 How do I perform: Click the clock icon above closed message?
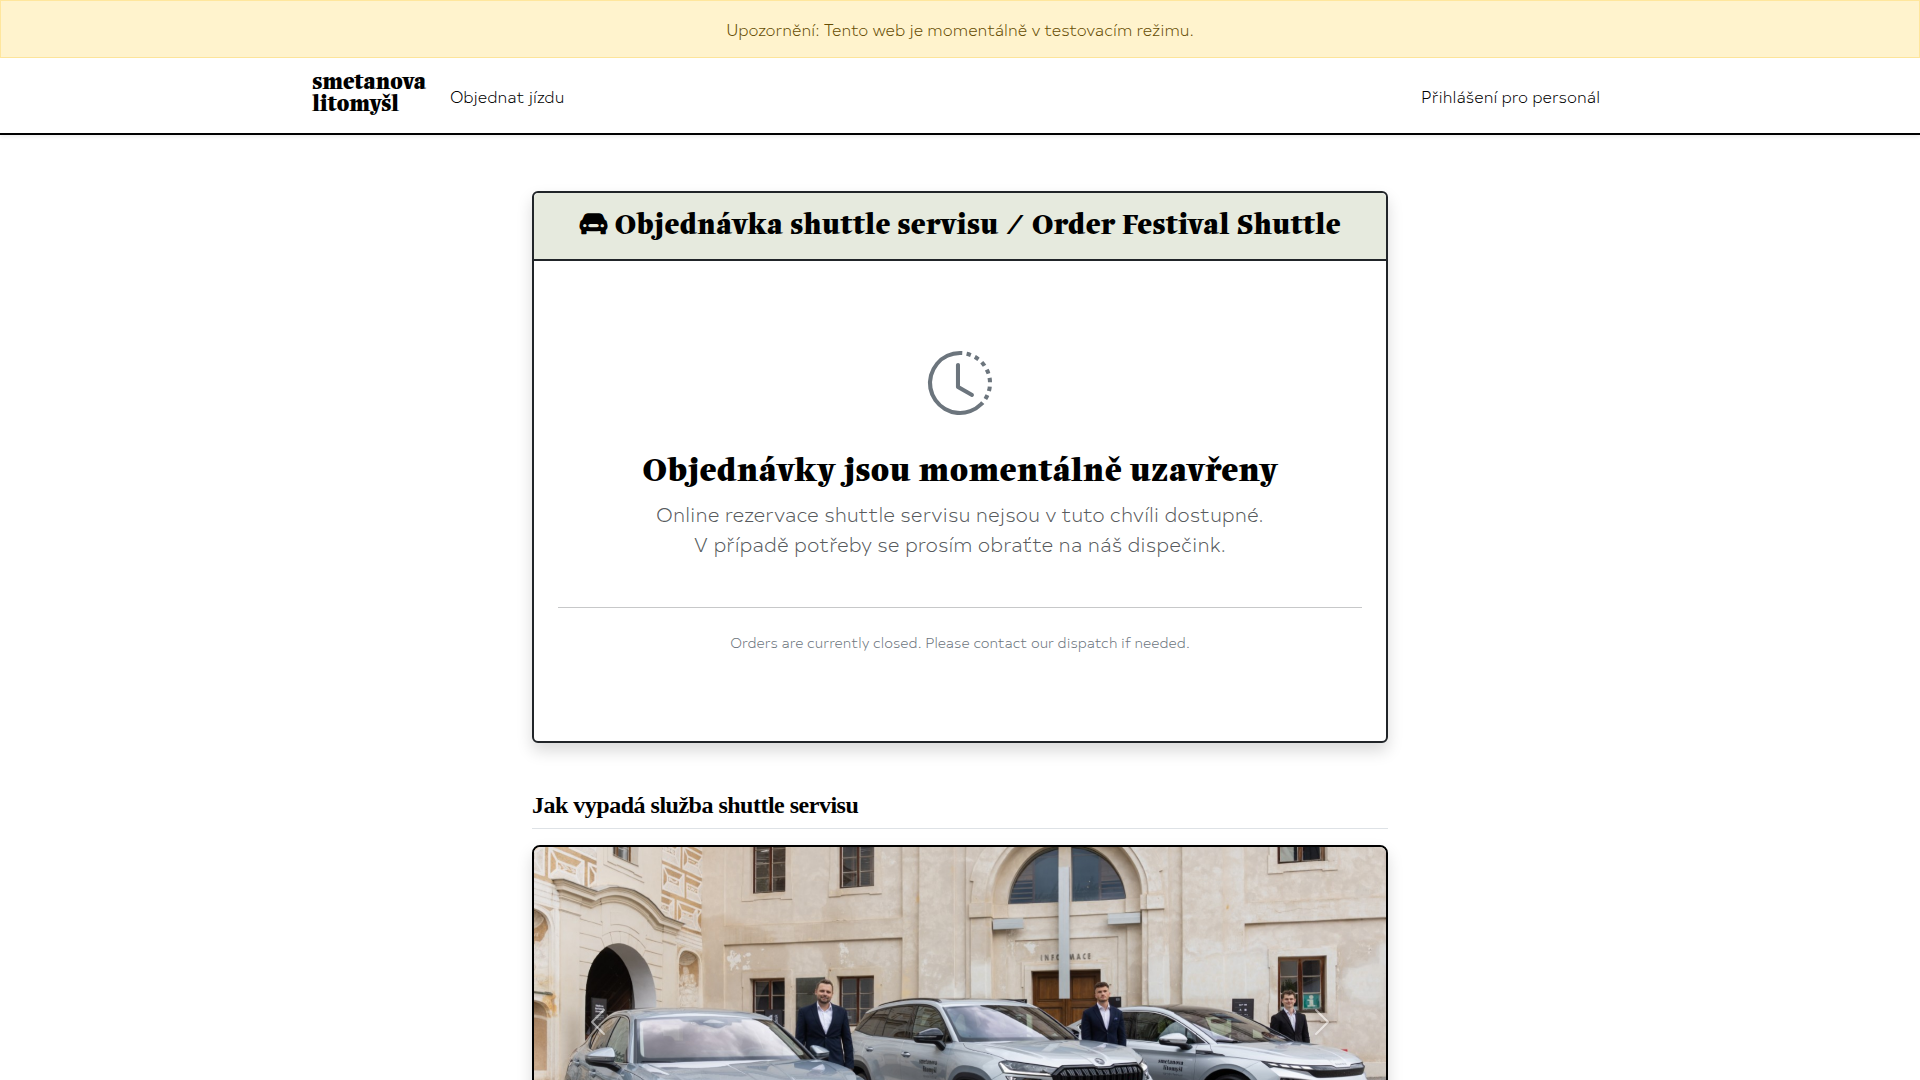(x=960, y=383)
